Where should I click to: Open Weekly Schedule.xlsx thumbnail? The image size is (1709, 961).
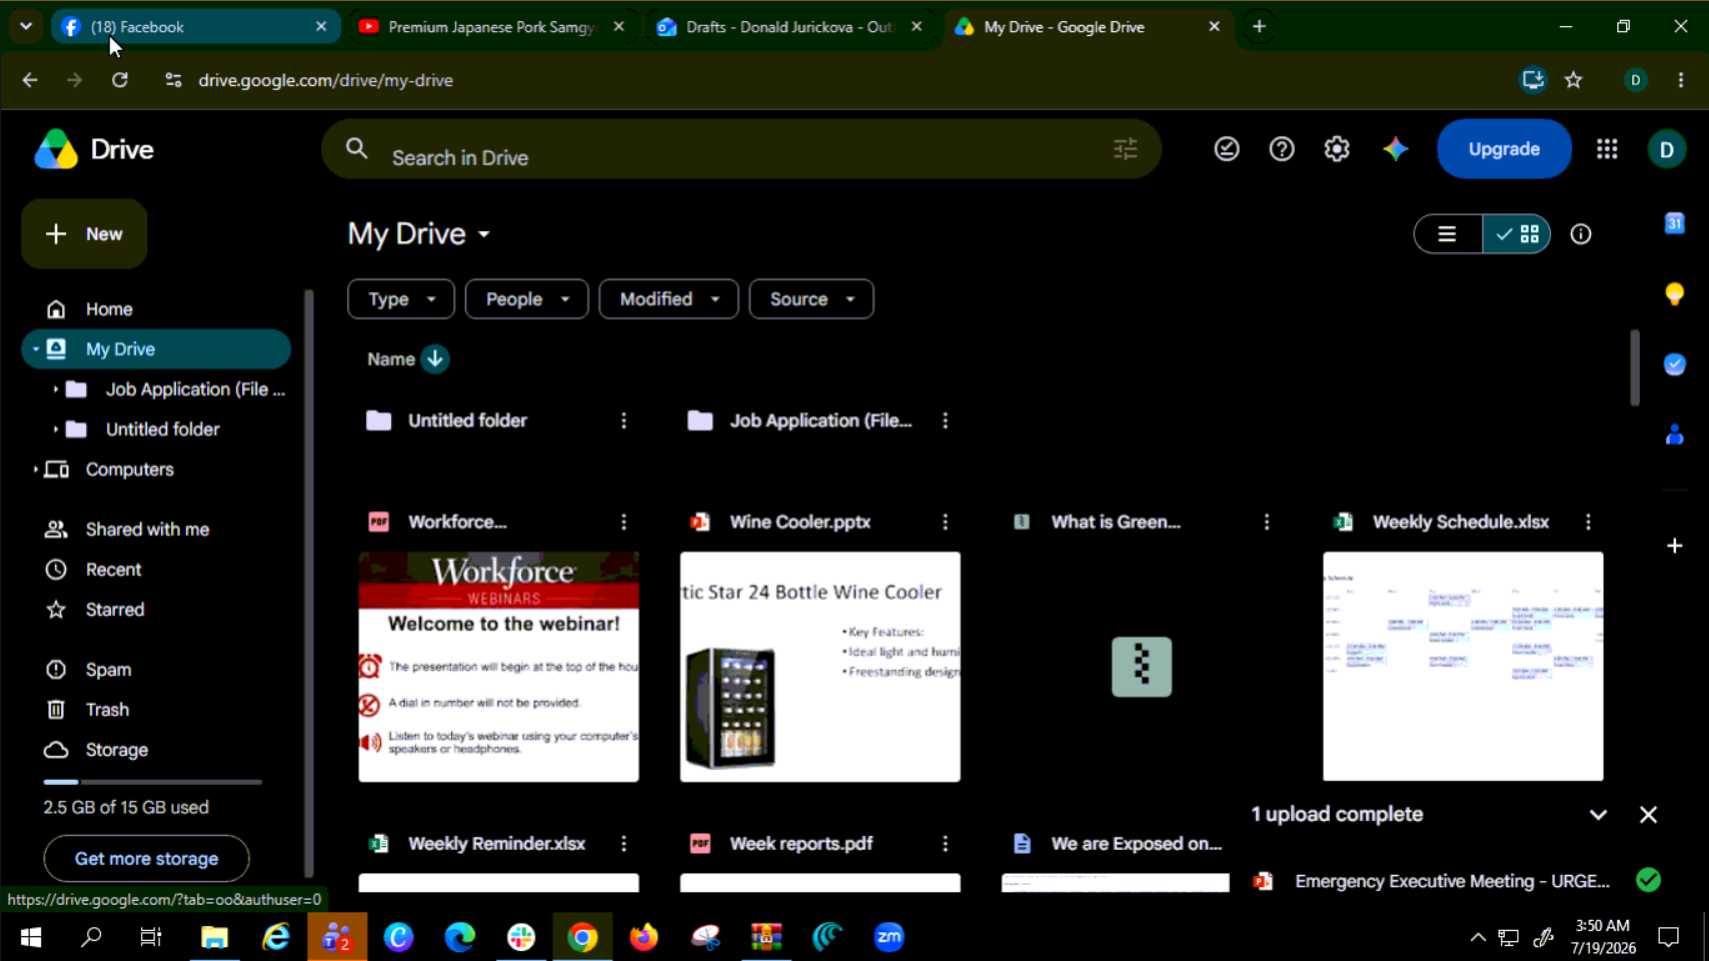(x=1463, y=667)
